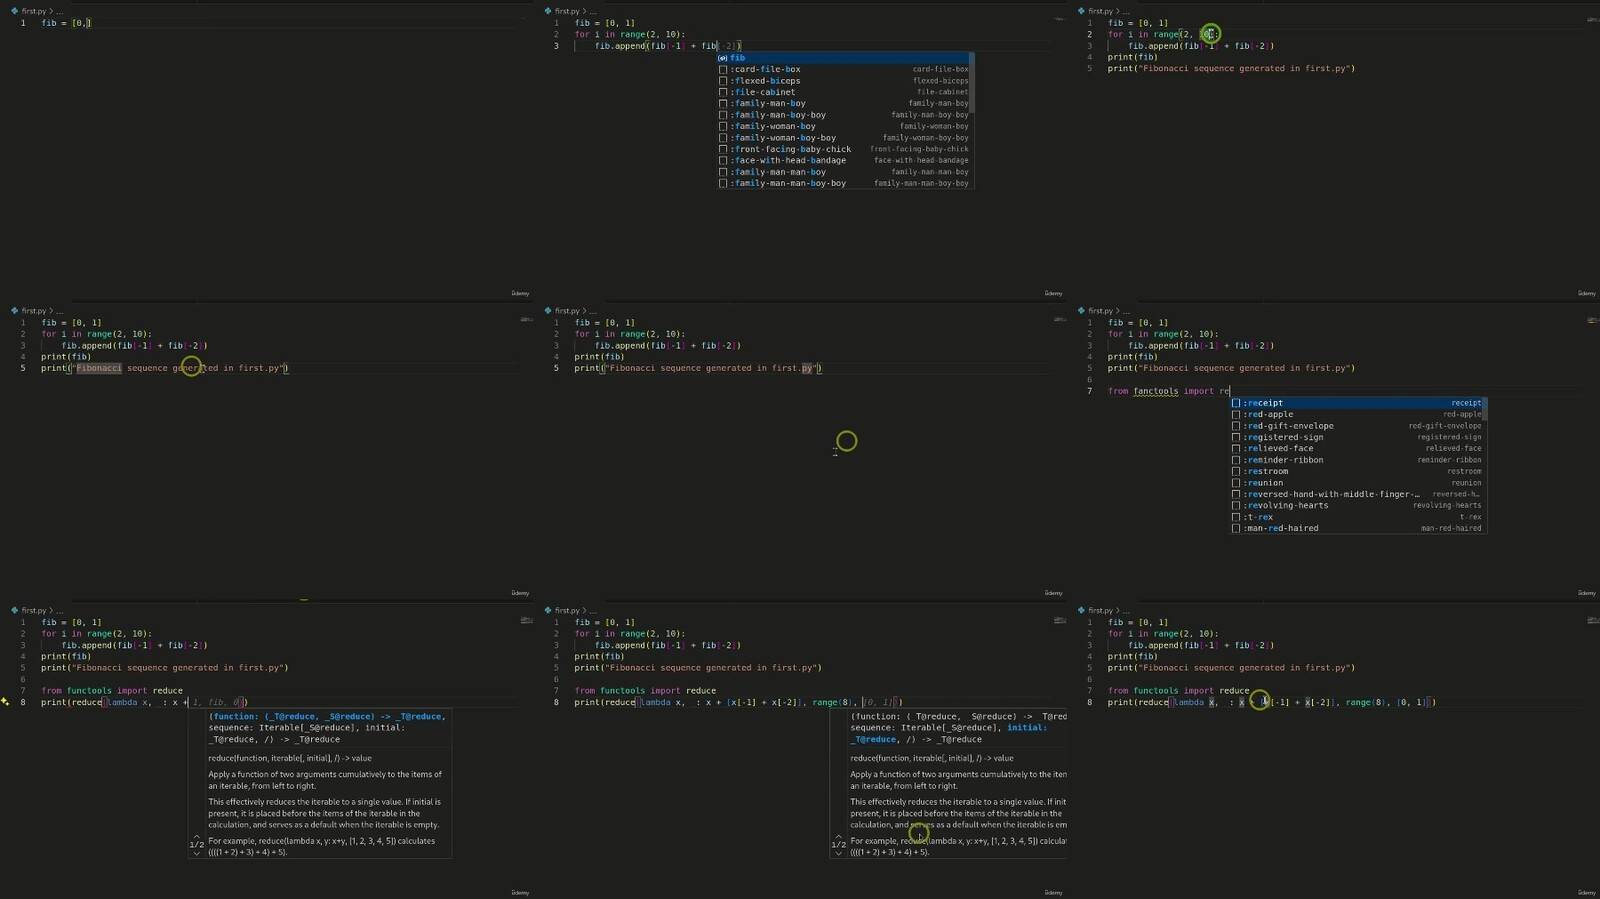Show next signature in popup highlighting 'function:'
1600x899 pixels.
tap(197, 853)
